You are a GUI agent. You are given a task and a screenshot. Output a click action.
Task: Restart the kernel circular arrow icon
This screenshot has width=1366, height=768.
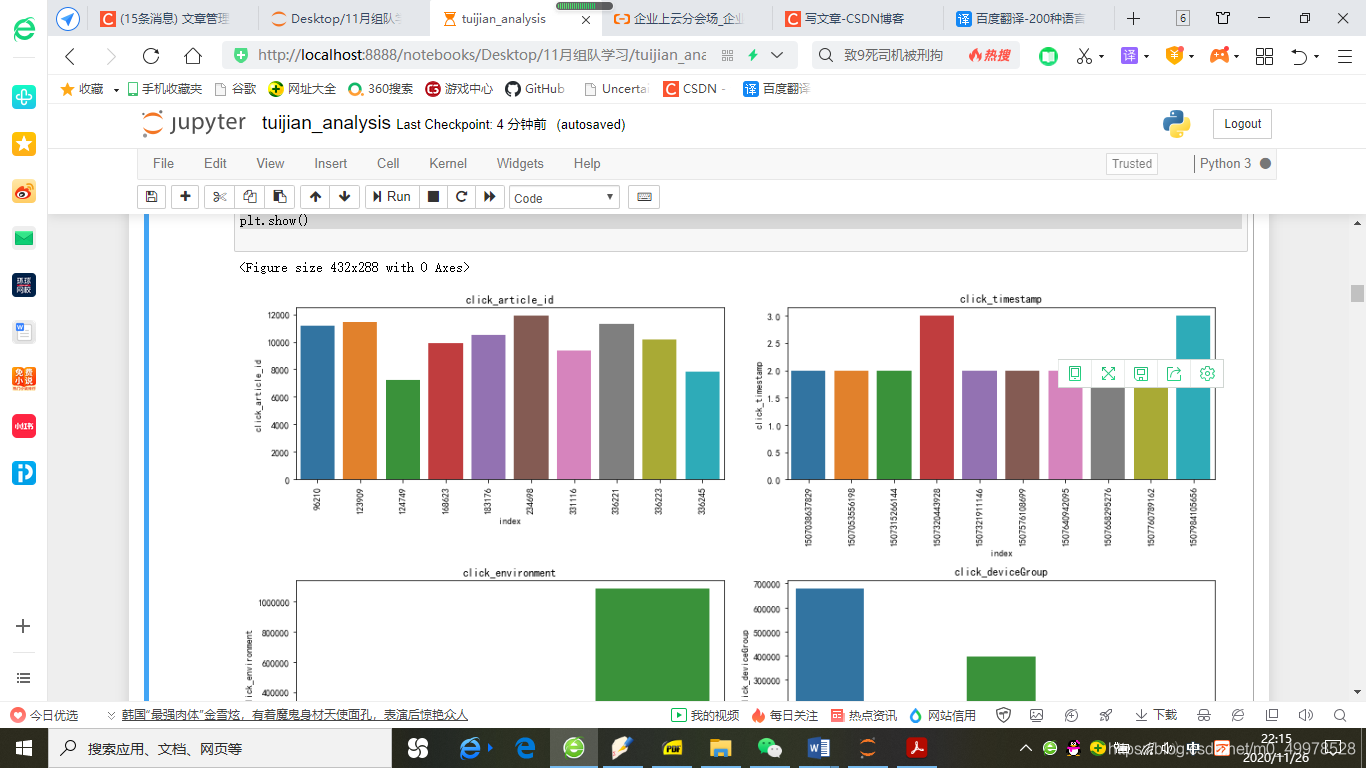(461, 197)
